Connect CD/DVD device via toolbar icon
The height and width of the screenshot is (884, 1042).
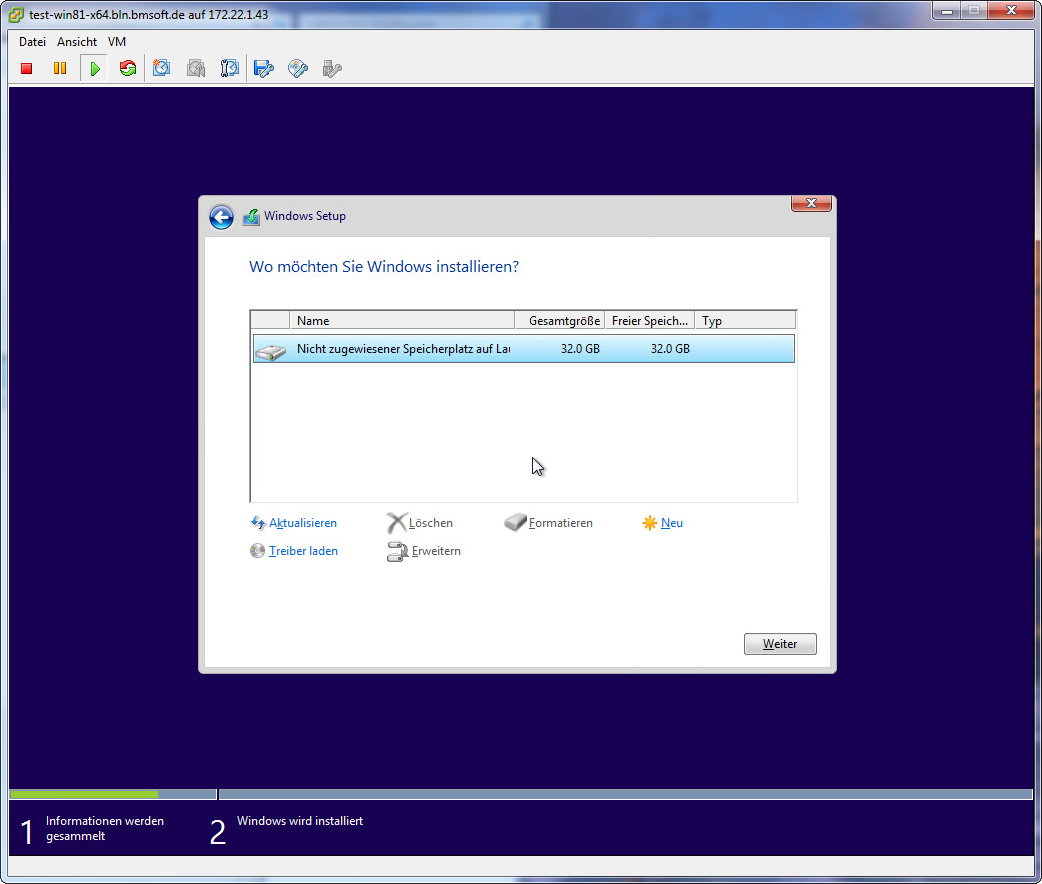coord(298,68)
